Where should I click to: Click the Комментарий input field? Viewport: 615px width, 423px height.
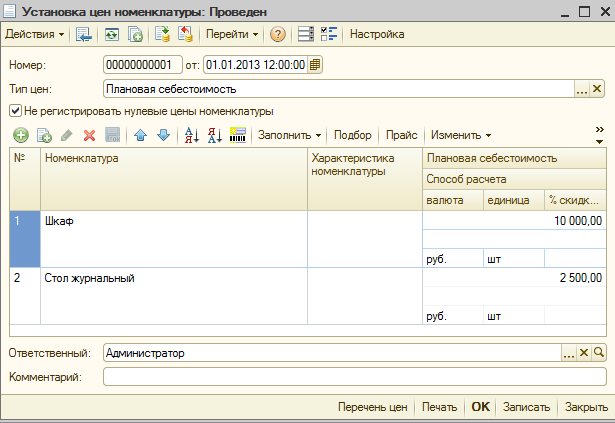tap(355, 377)
